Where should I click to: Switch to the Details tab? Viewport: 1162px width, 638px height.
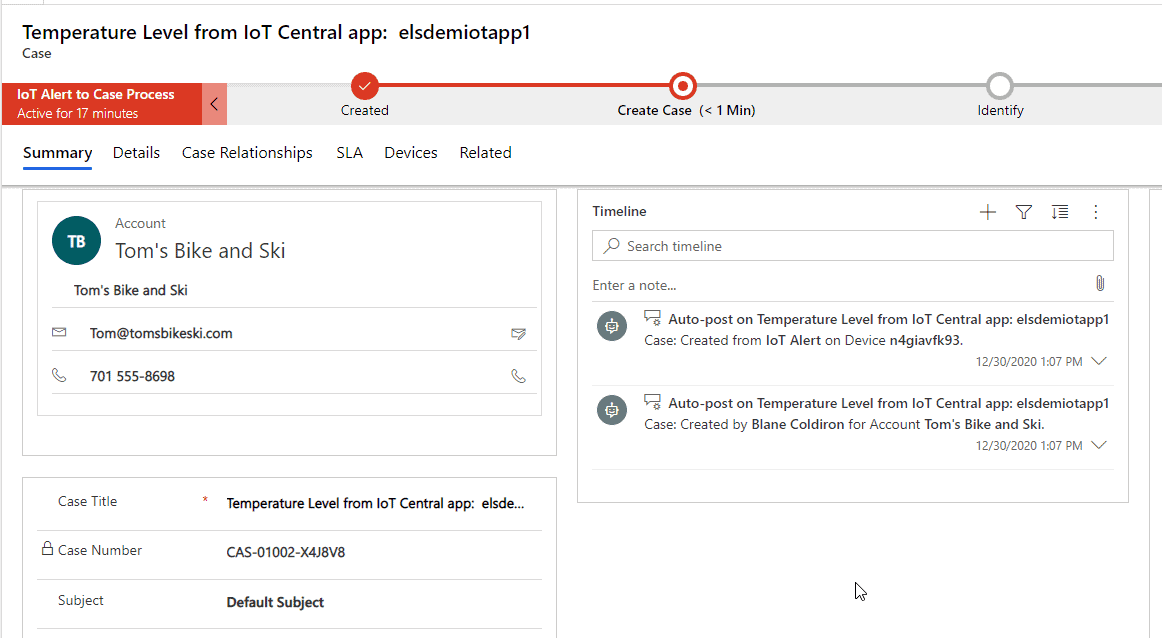pyautogui.click(x=136, y=153)
